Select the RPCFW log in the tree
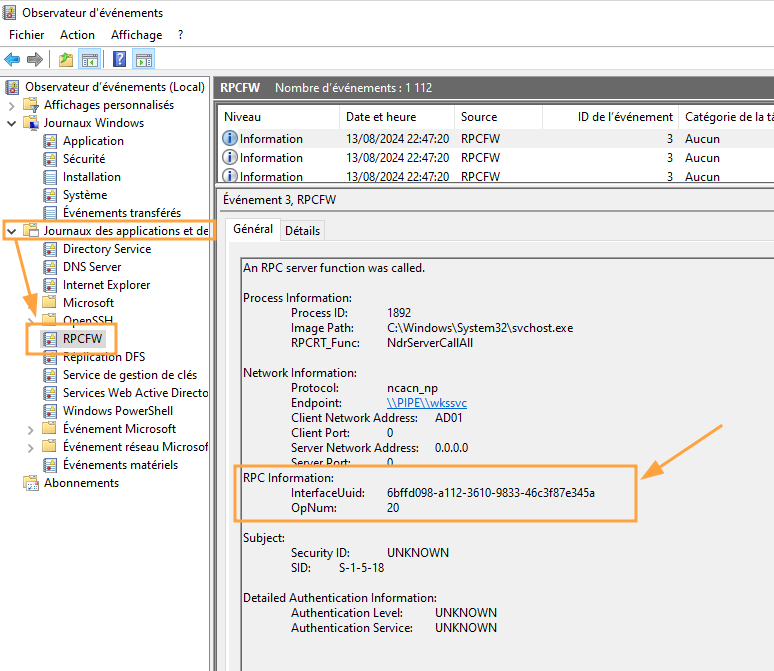This screenshot has height=671, width=774. pyautogui.click(x=82, y=339)
